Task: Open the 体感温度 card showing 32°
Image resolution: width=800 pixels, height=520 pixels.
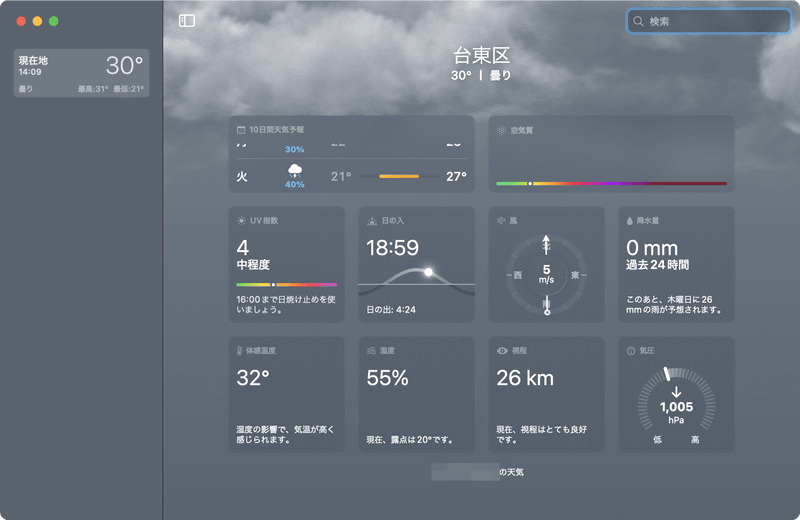Action: click(286, 394)
